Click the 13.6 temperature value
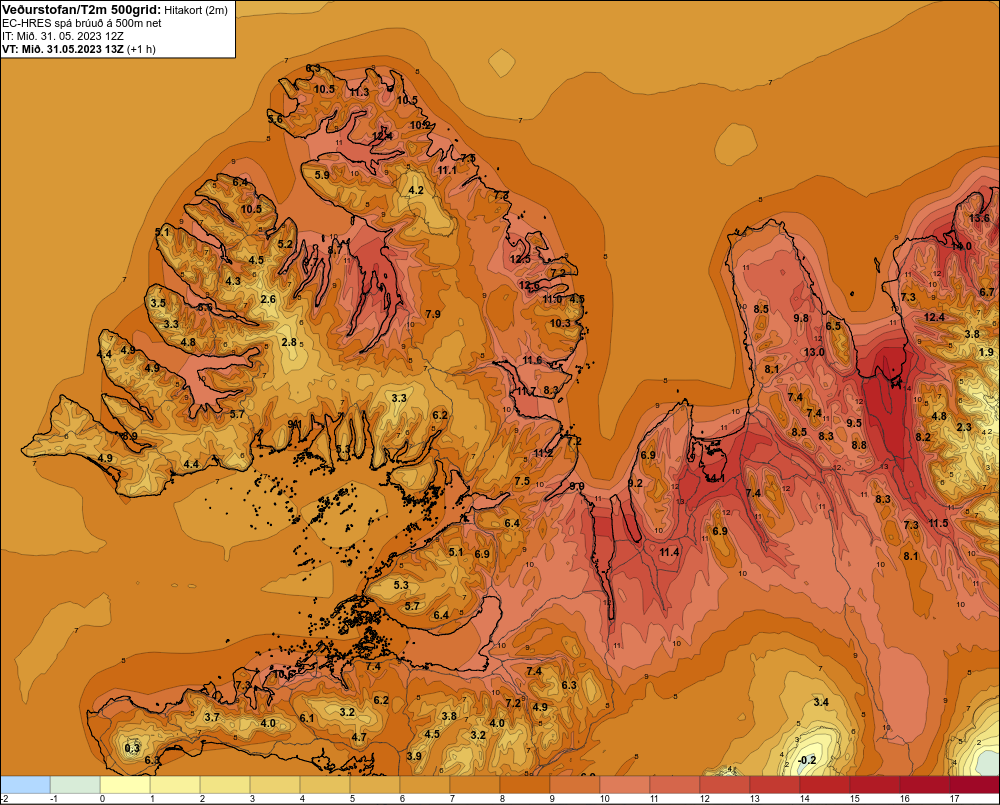Viewport: 1000px width, 805px height. pyautogui.click(x=979, y=218)
